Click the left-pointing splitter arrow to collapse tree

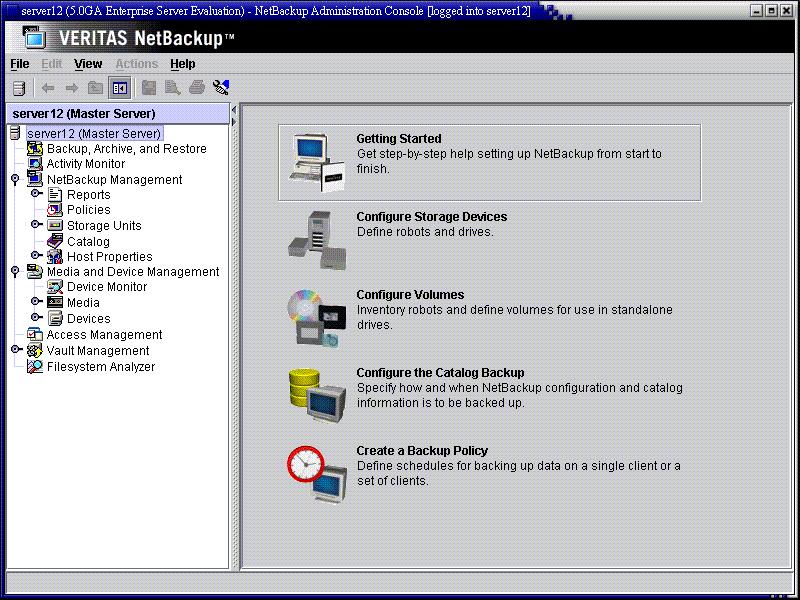(x=234, y=110)
